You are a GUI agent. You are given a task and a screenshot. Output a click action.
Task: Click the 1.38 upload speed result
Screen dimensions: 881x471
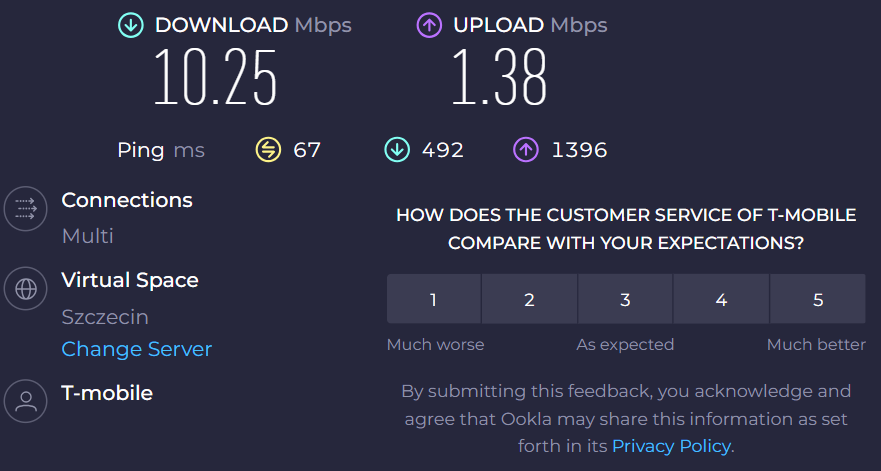[499, 77]
